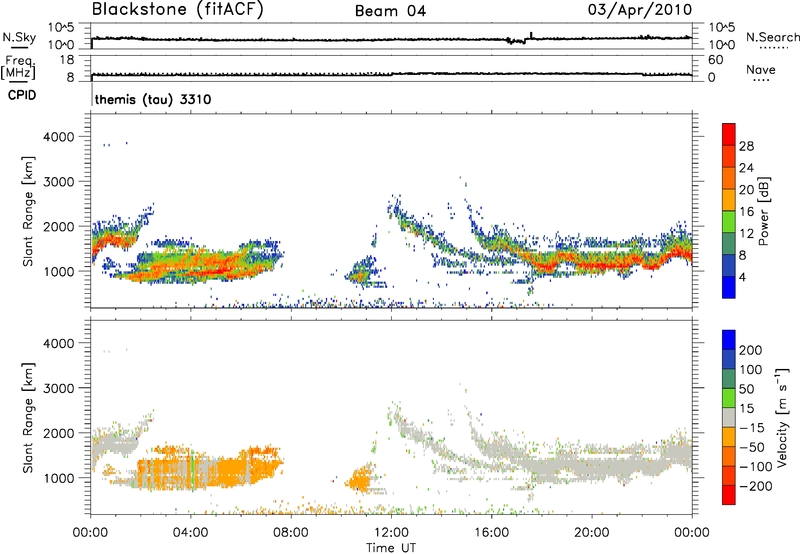Click the Velocity colorbar gray segment between 15 and -15
The width and height of the screenshot is (800, 554).
[x=729, y=417]
